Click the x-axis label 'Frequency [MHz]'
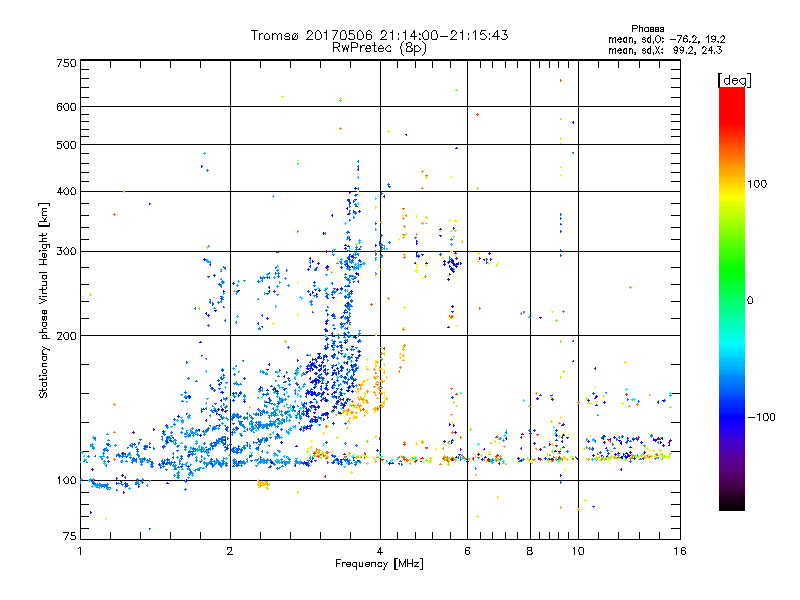 [379, 564]
